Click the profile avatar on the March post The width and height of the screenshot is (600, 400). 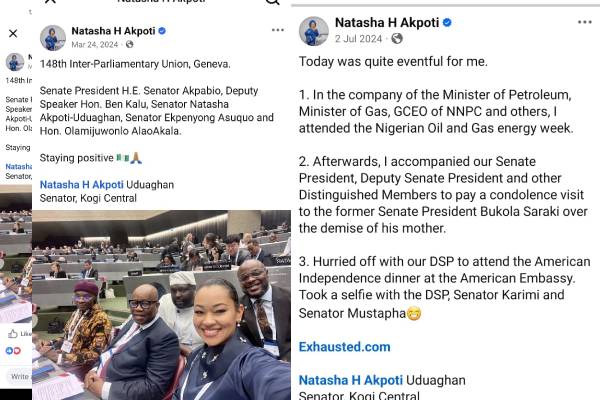coord(52,38)
